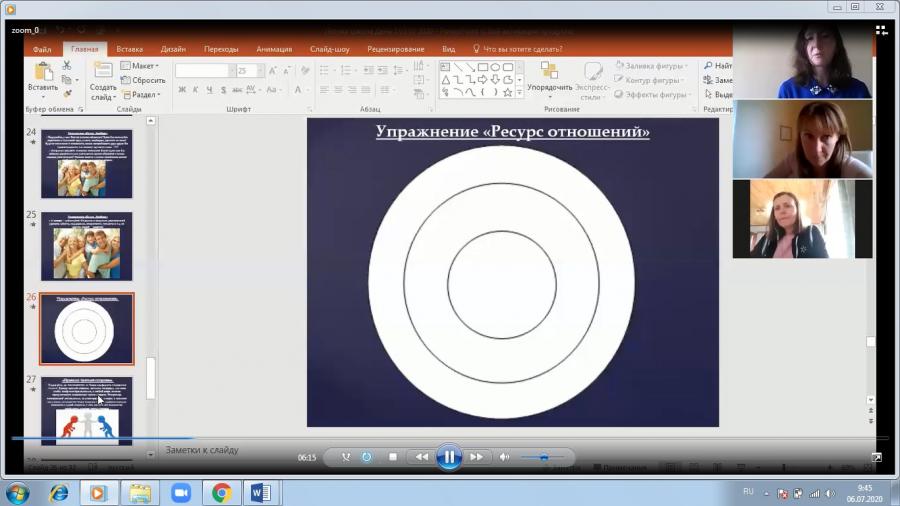The height and width of the screenshot is (506, 900).
Task: Pause the video with the round play button
Action: tap(449, 457)
